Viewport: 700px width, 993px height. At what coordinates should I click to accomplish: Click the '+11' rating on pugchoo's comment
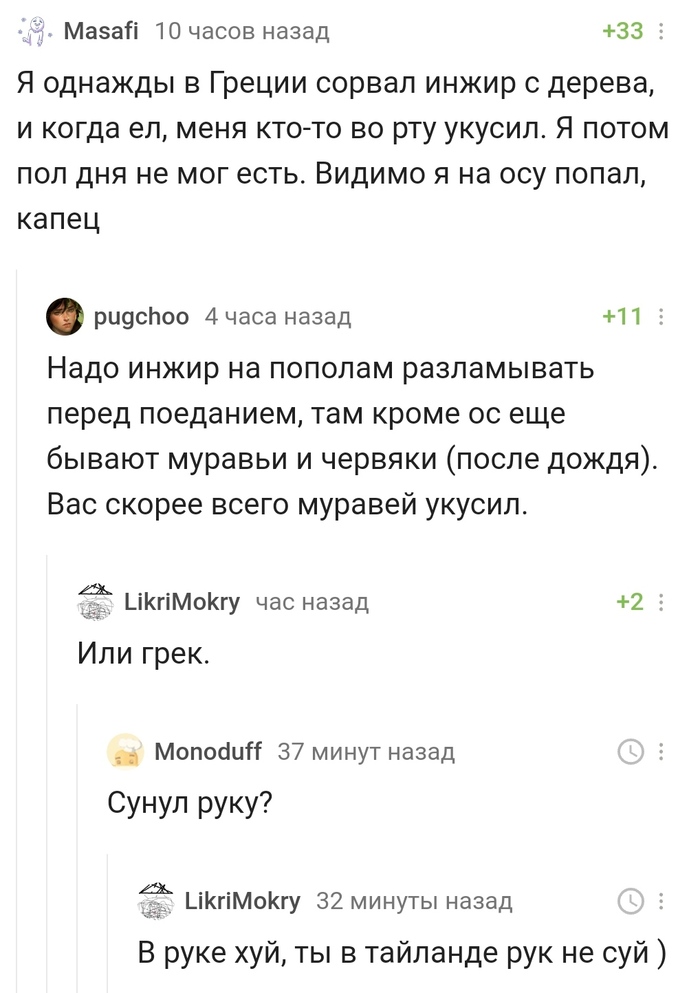click(x=623, y=315)
